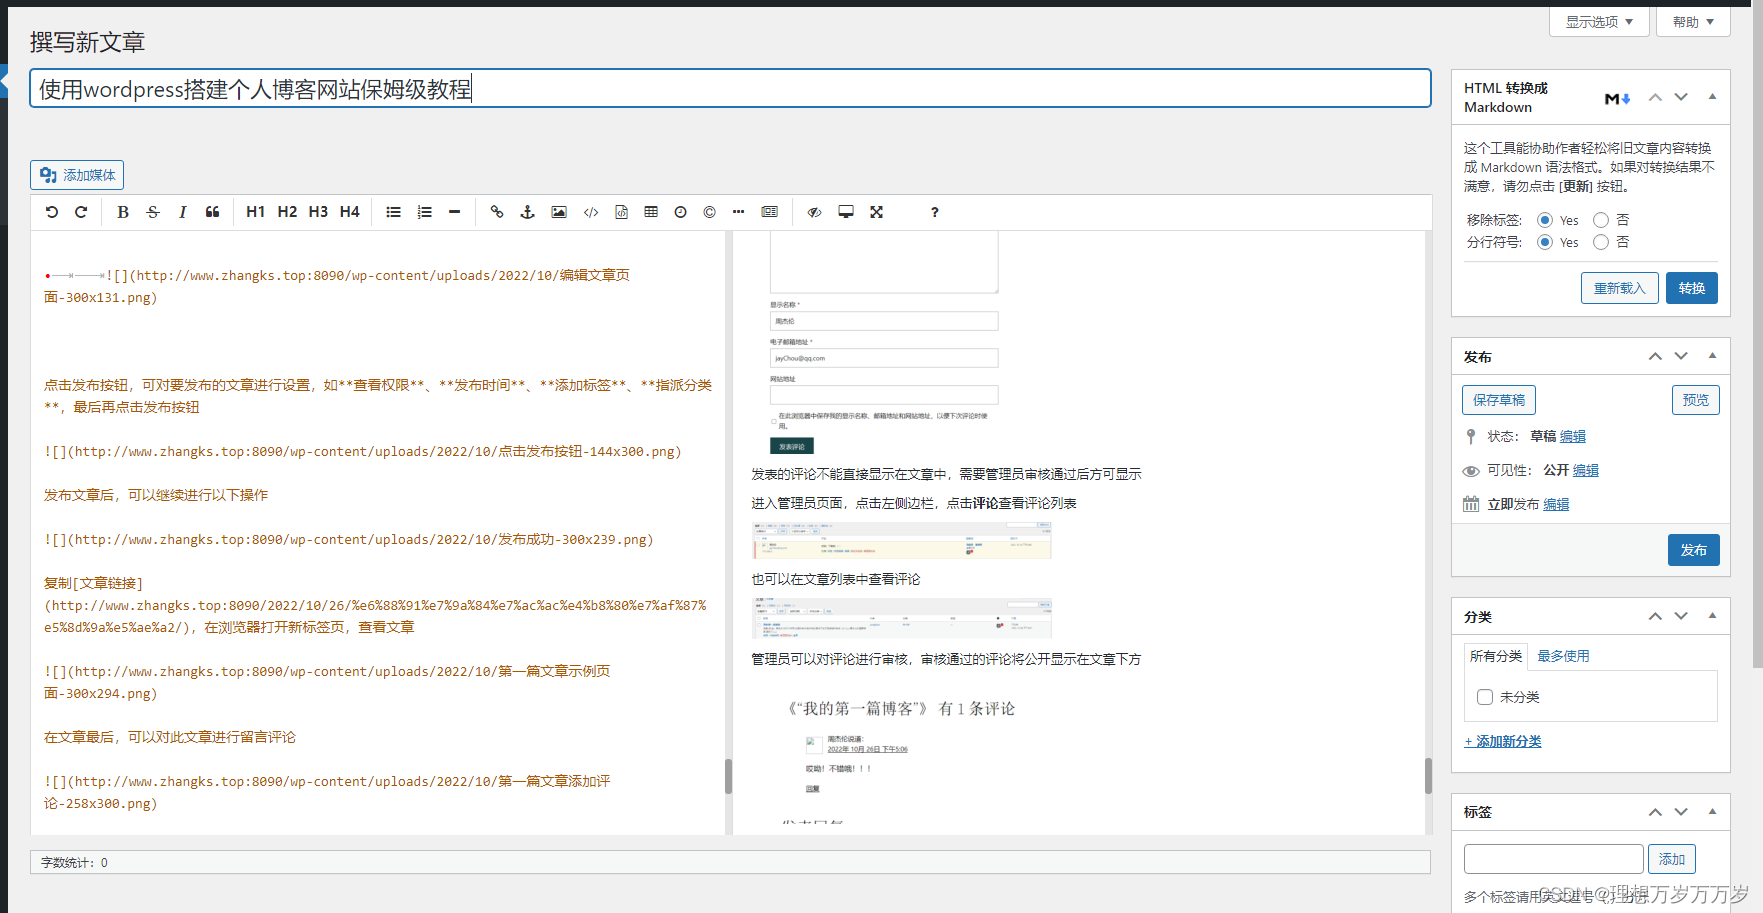
Task: Insert H2 heading
Action: tap(287, 212)
